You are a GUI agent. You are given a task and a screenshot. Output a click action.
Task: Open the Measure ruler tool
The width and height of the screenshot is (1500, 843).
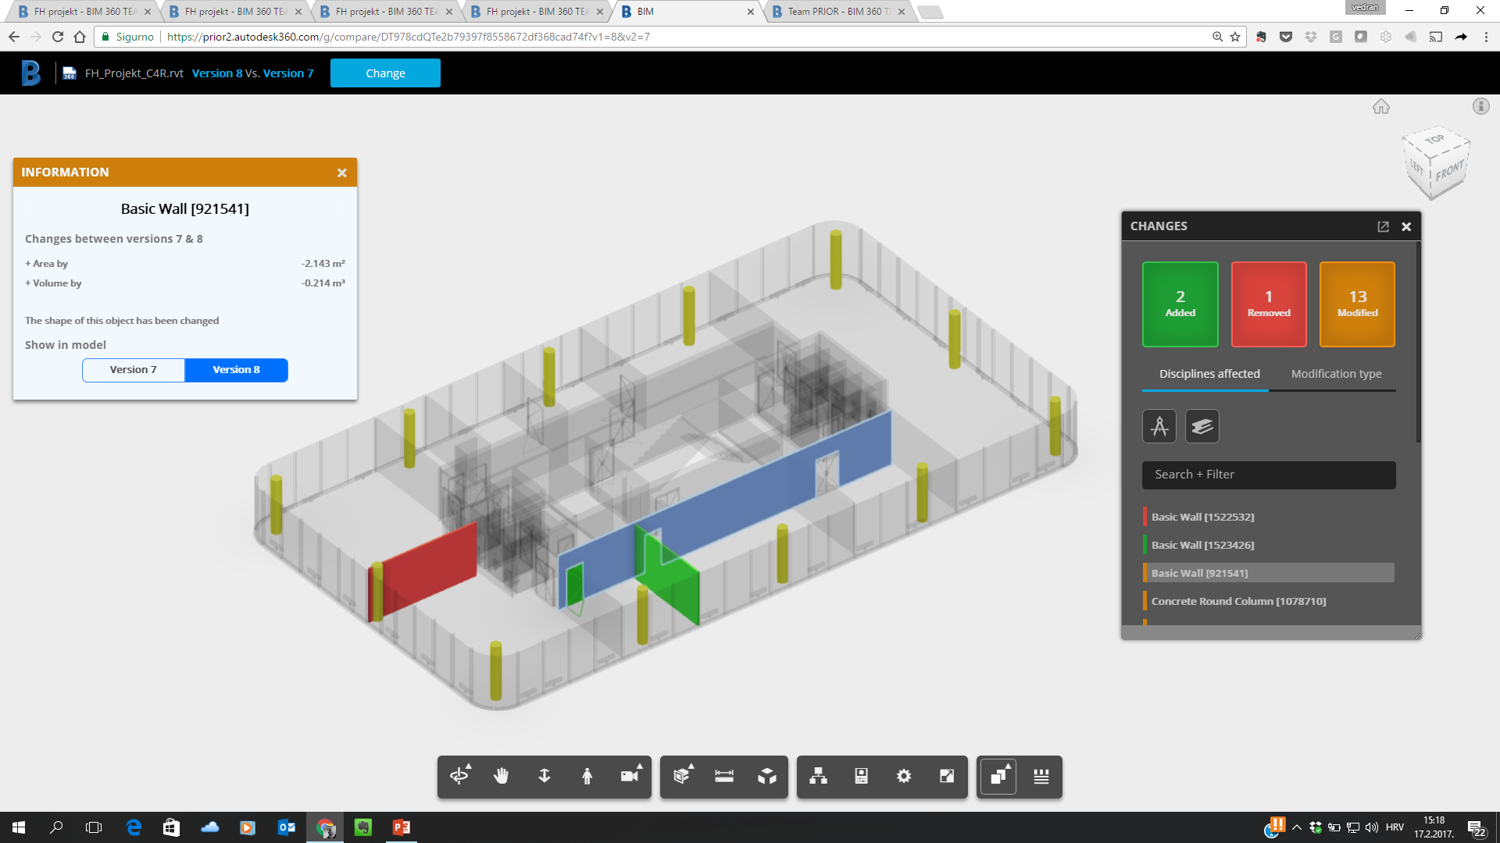[x=724, y=776]
